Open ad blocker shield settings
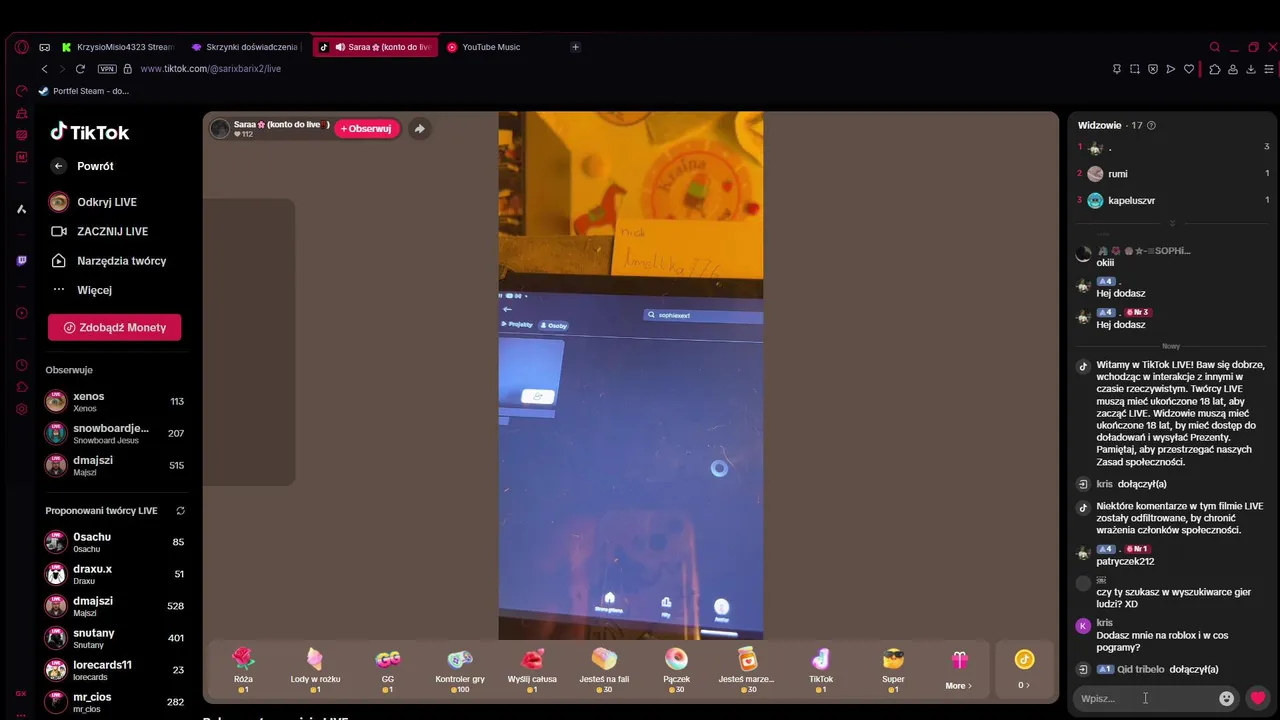 pyautogui.click(x=1153, y=69)
